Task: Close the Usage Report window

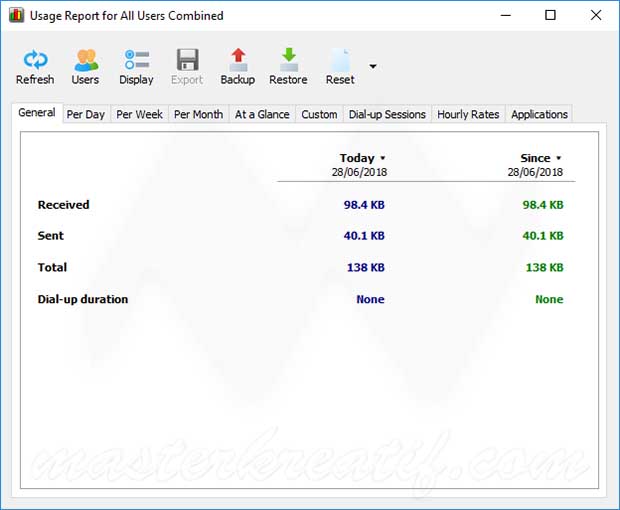Action: point(596,15)
